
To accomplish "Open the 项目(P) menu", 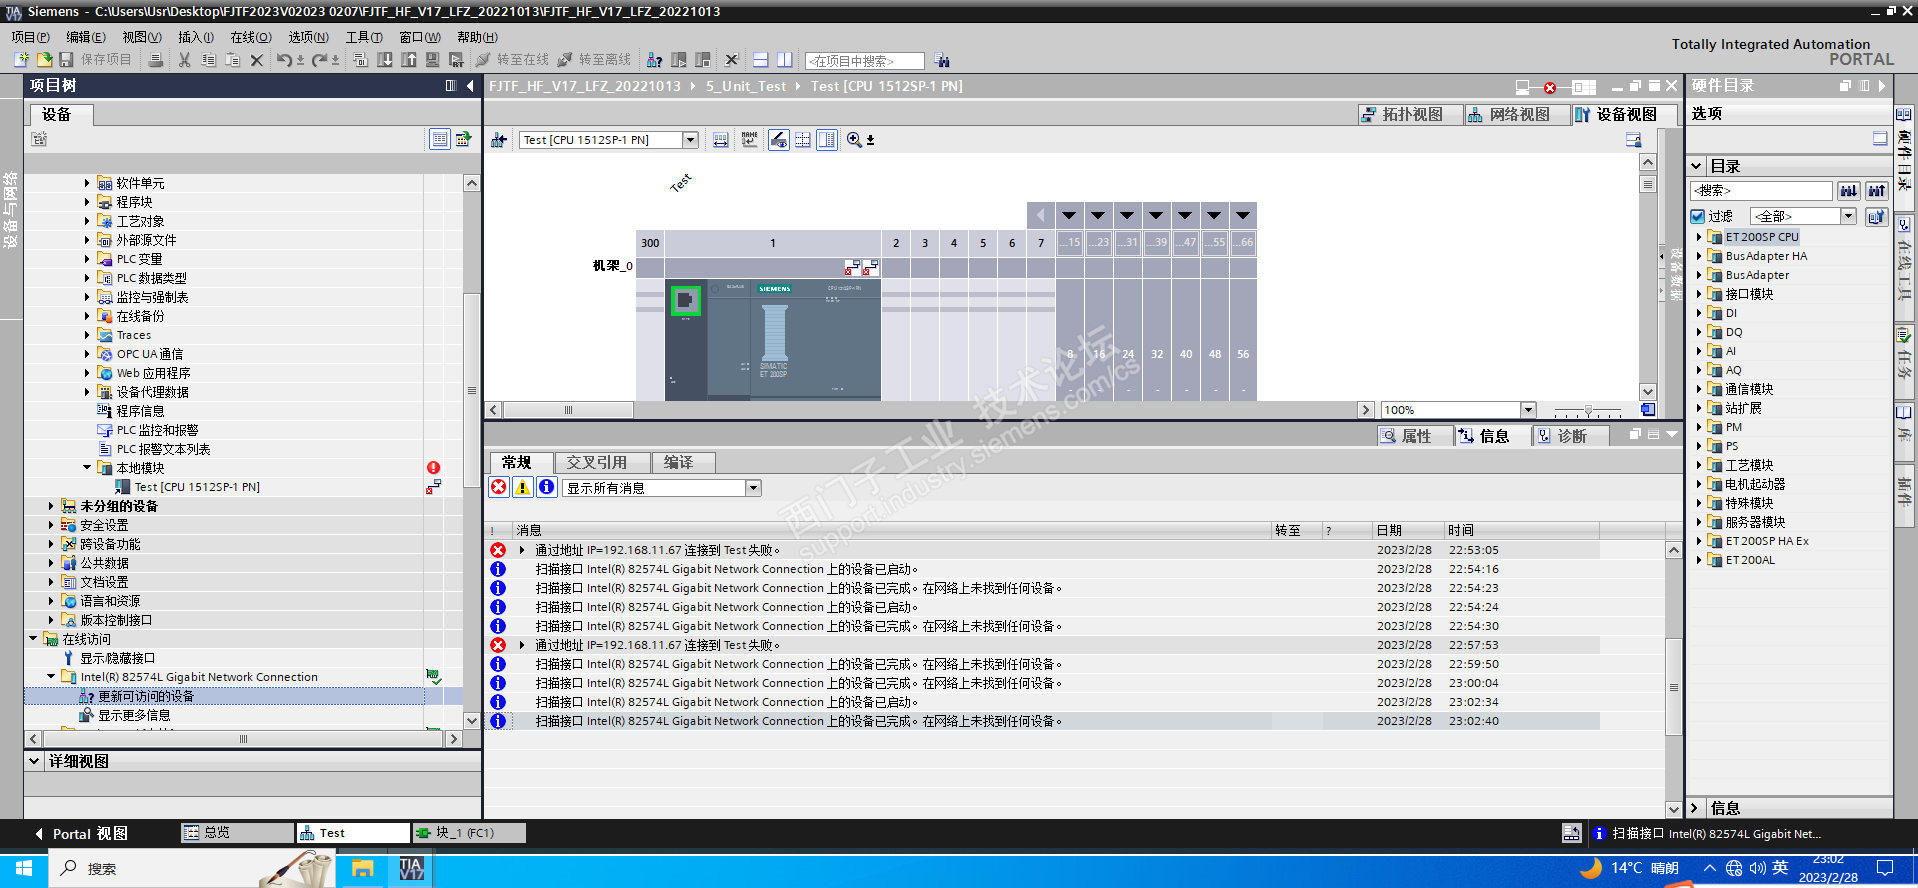I will (x=30, y=37).
